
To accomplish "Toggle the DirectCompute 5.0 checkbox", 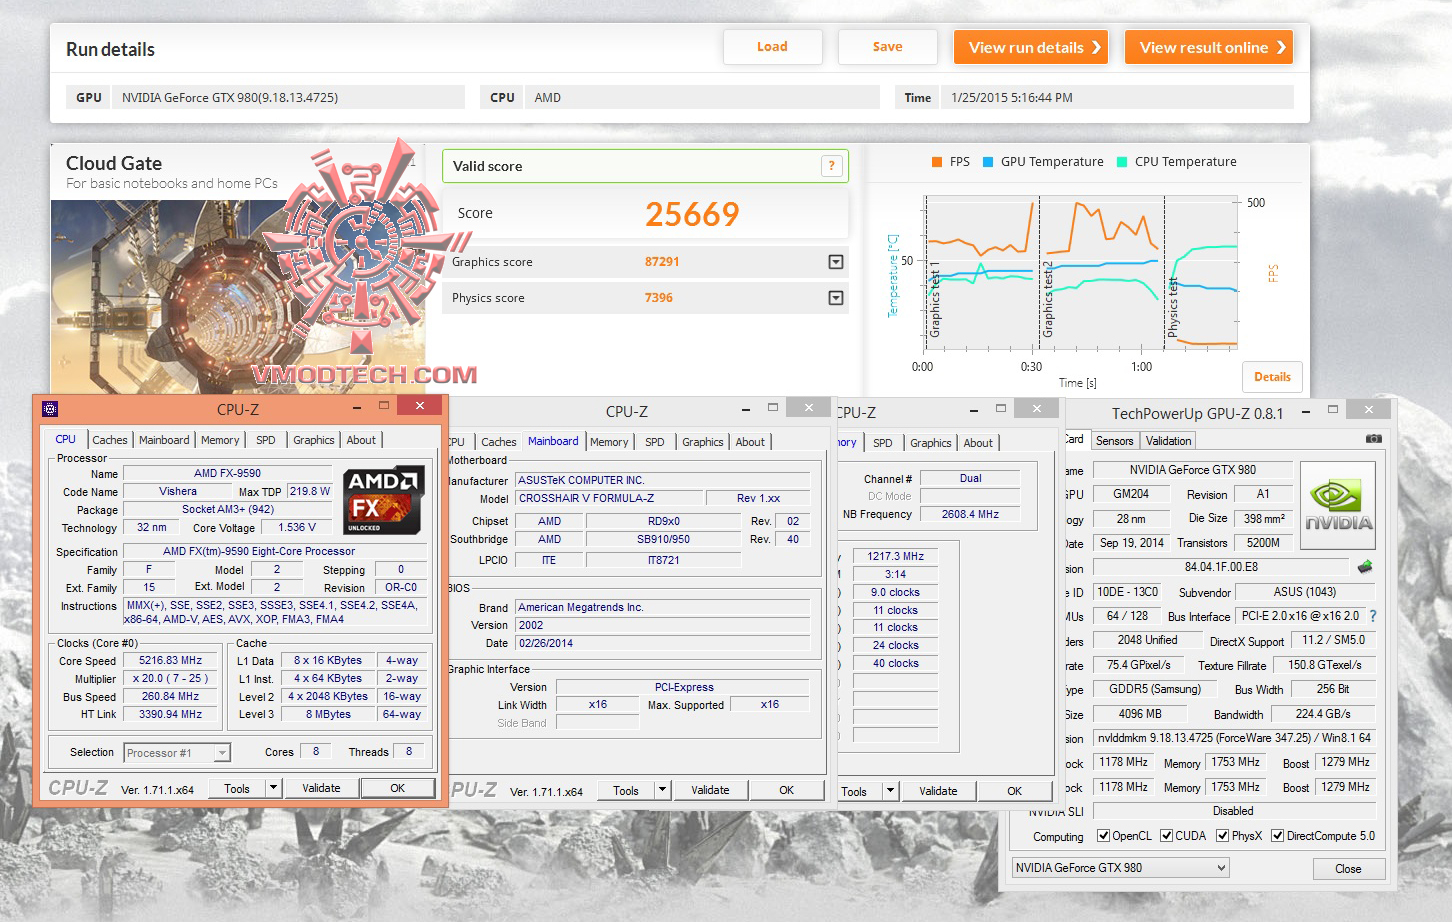I will [1277, 836].
